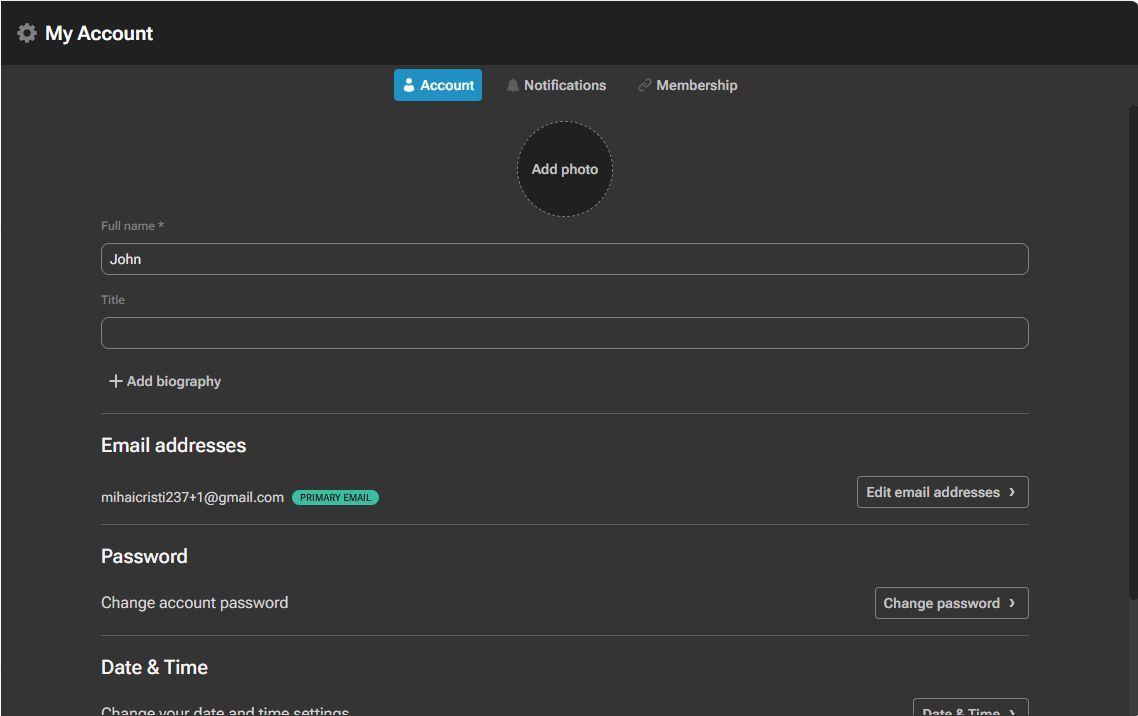Viewport: 1138px width, 716px height.
Task: Click the vertical scrollbar on the right
Action: (x=1132, y=350)
